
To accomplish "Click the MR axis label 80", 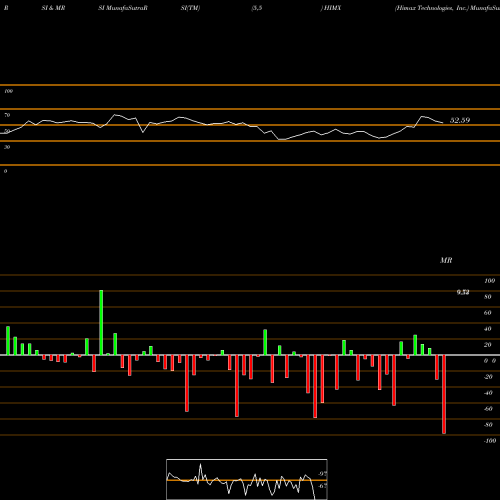I will [x=488, y=297].
